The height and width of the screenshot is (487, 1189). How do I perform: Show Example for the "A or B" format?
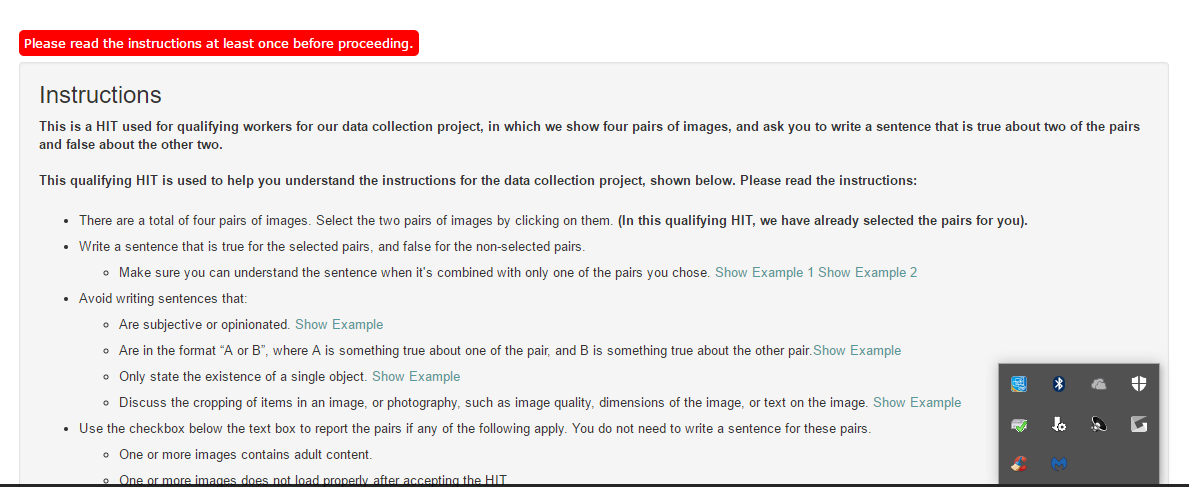tap(857, 350)
